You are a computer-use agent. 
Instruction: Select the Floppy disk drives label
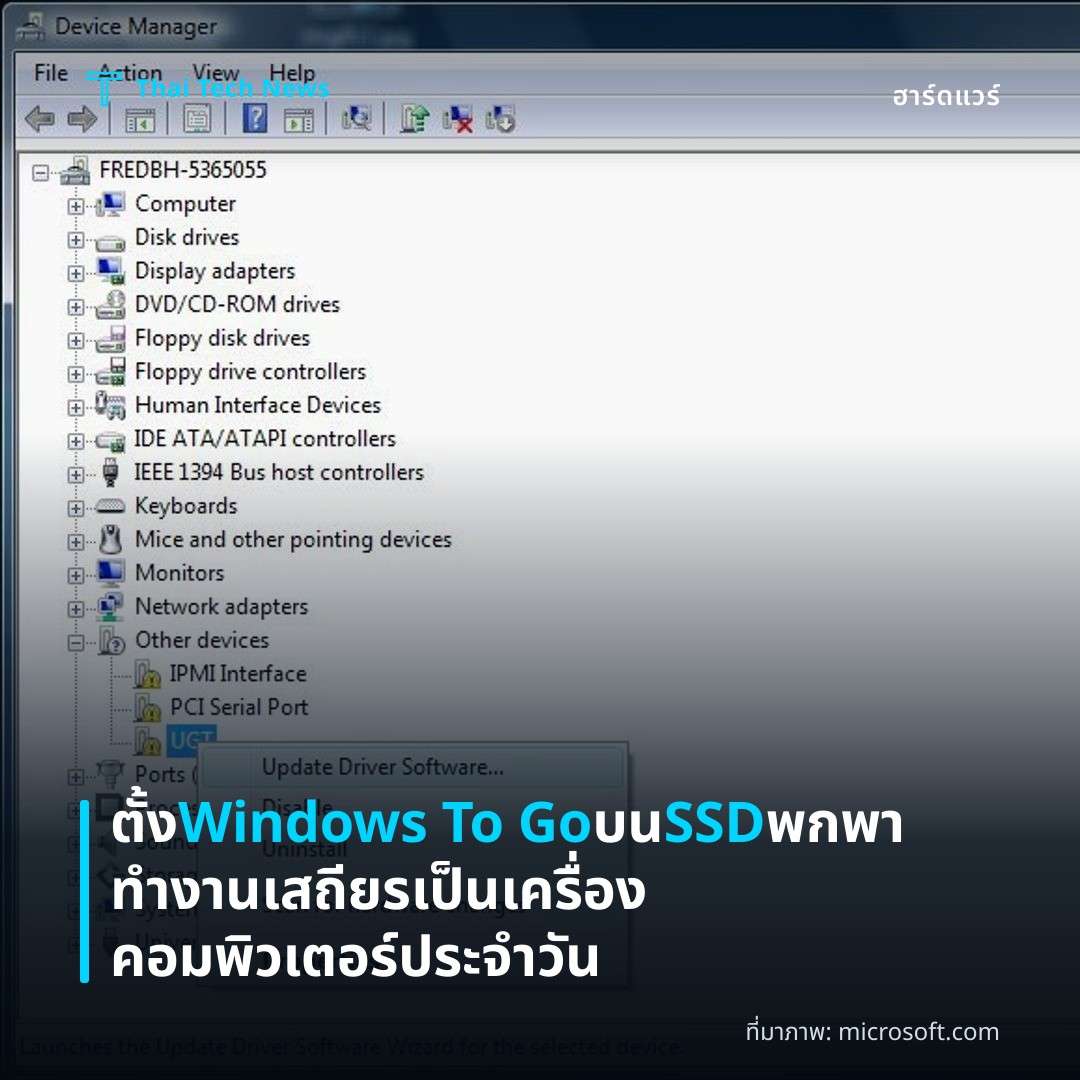222,338
